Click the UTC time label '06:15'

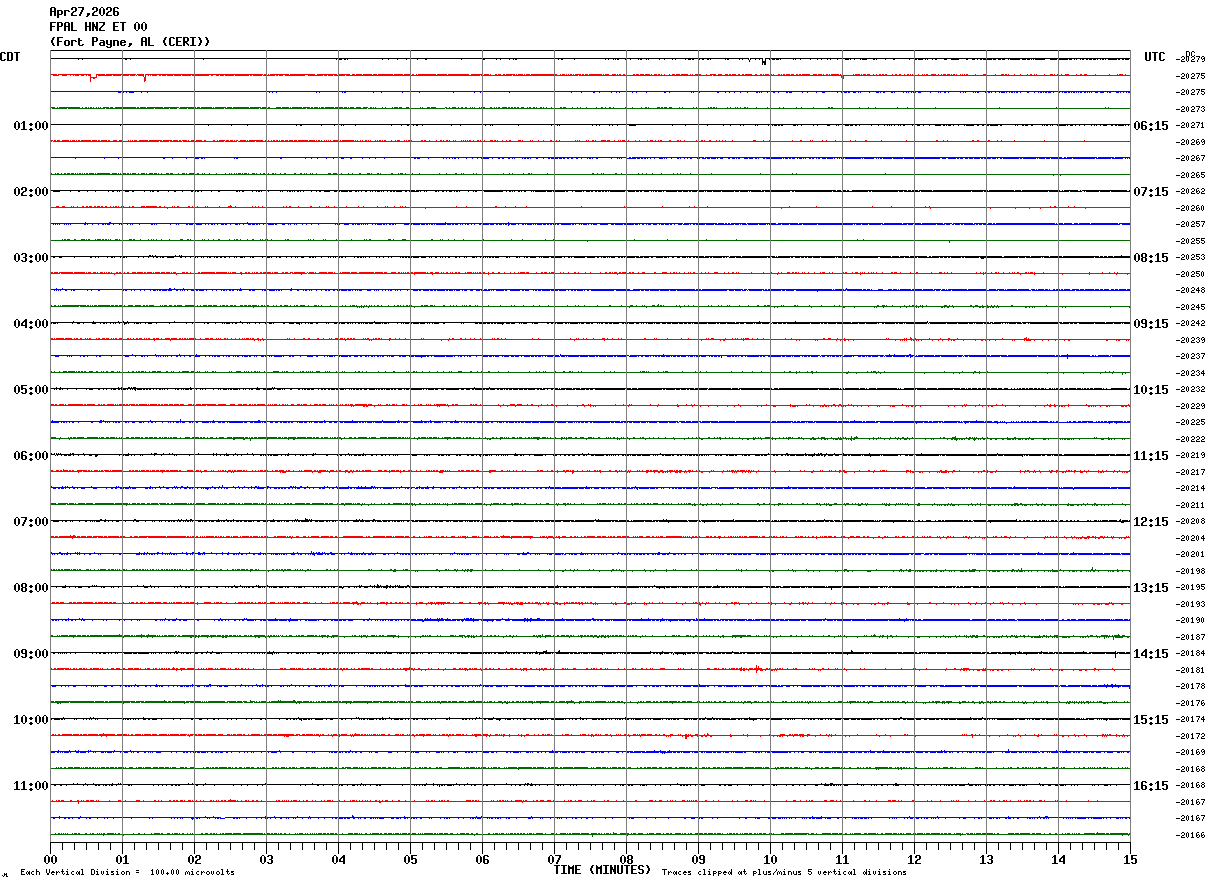[x=1151, y=126]
